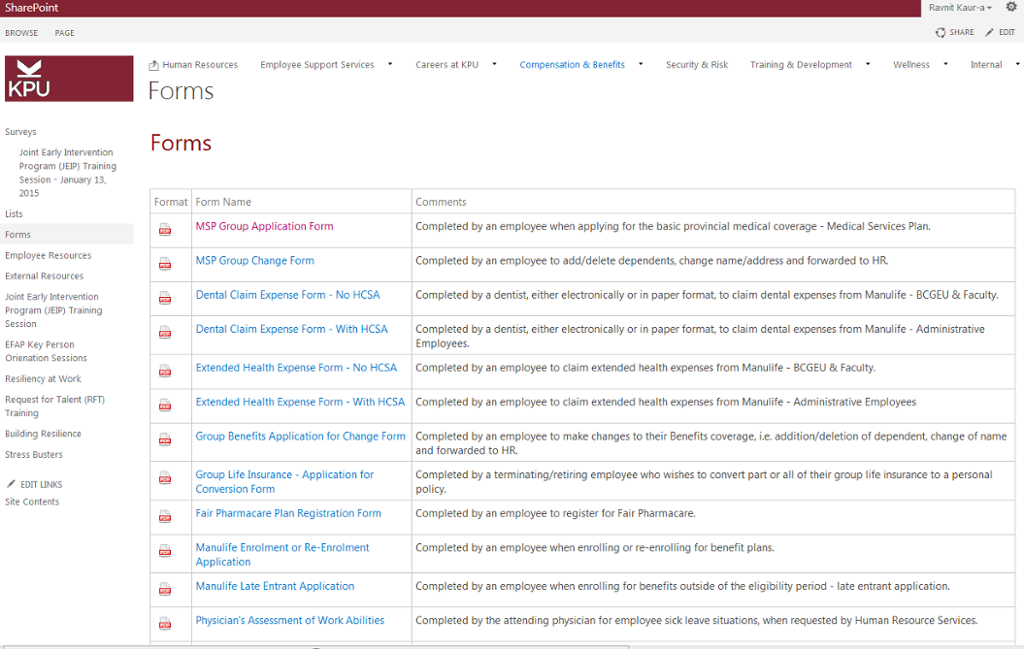
Task: Click the pencil icon for Edit Links
Action: [x=11, y=484]
